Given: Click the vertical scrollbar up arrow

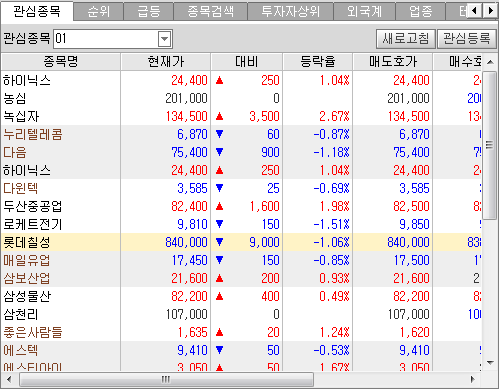Looking at the screenshot, I should tap(490, 62).
